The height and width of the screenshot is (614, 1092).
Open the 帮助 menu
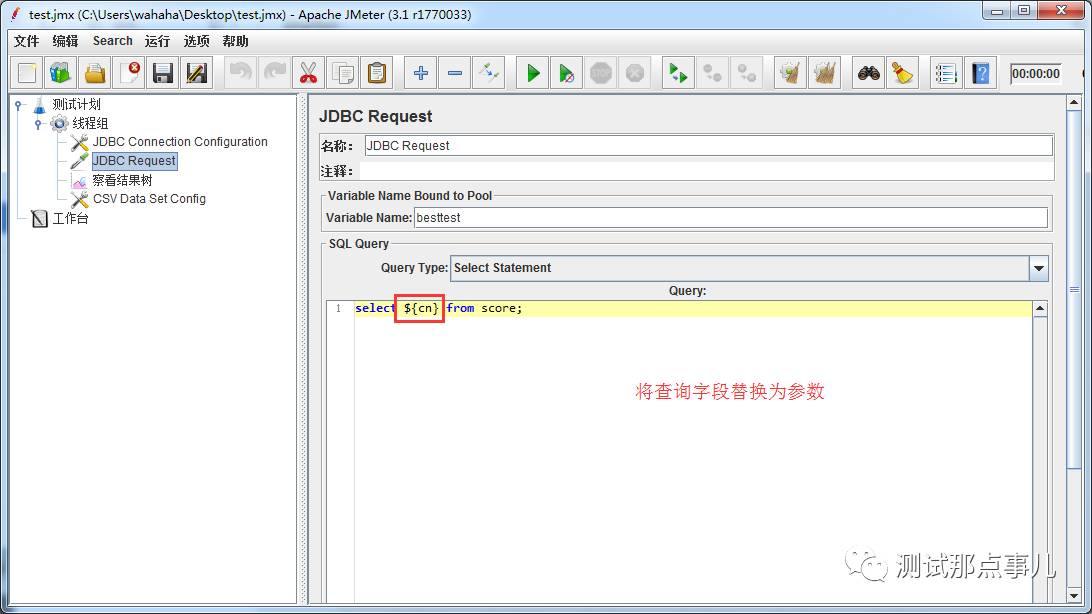click(235, 41)
